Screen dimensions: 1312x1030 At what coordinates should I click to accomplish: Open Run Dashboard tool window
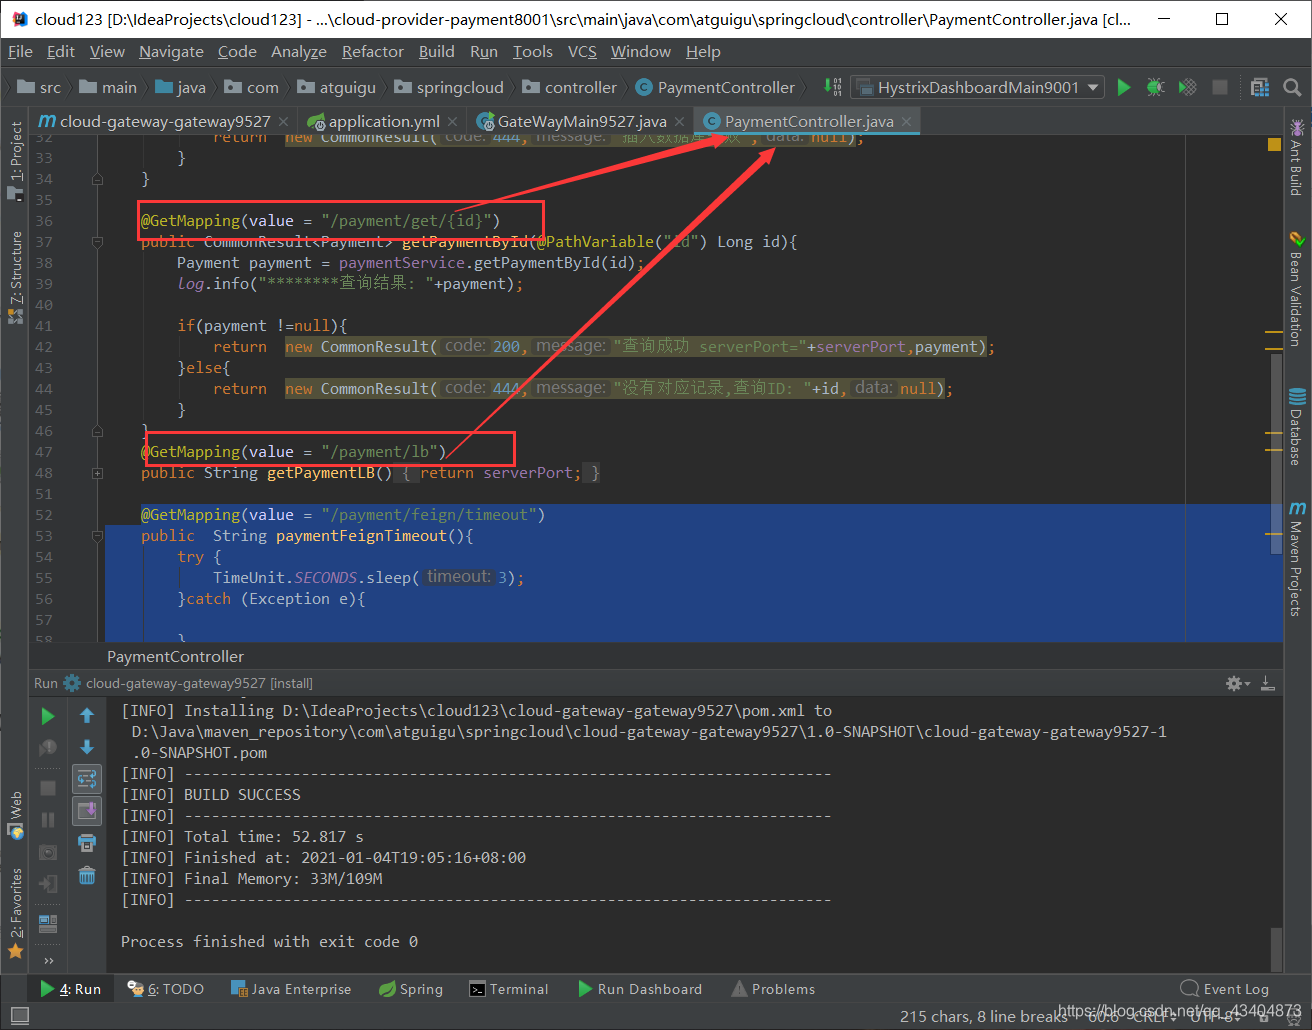pyautogui.click(x=640, y=989)
